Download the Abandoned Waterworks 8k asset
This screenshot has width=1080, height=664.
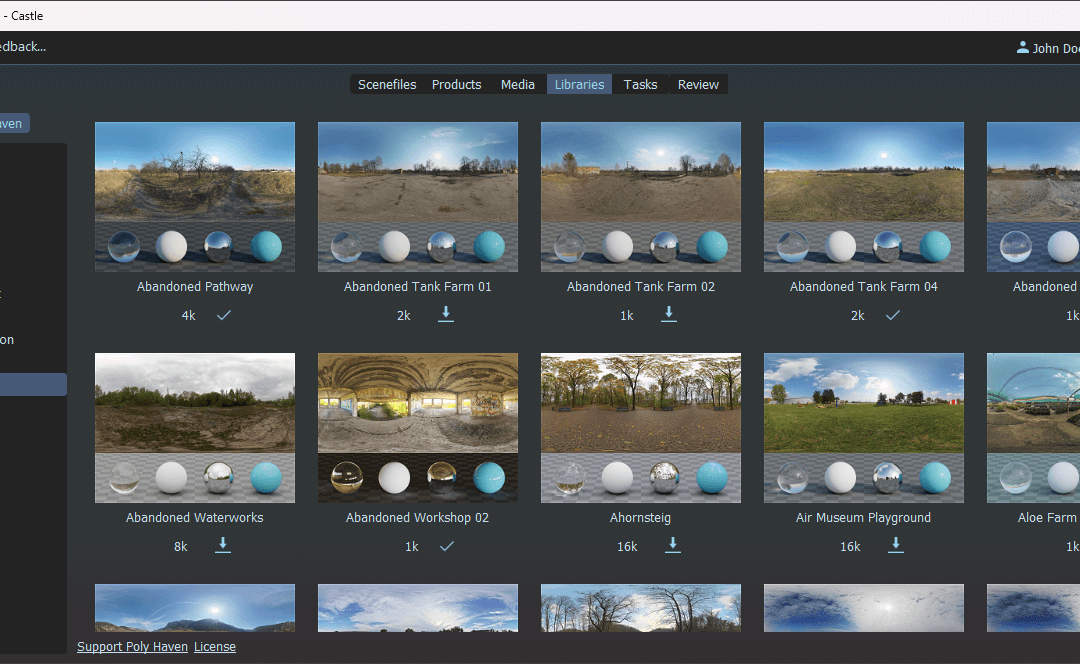[x=223, y=545]
